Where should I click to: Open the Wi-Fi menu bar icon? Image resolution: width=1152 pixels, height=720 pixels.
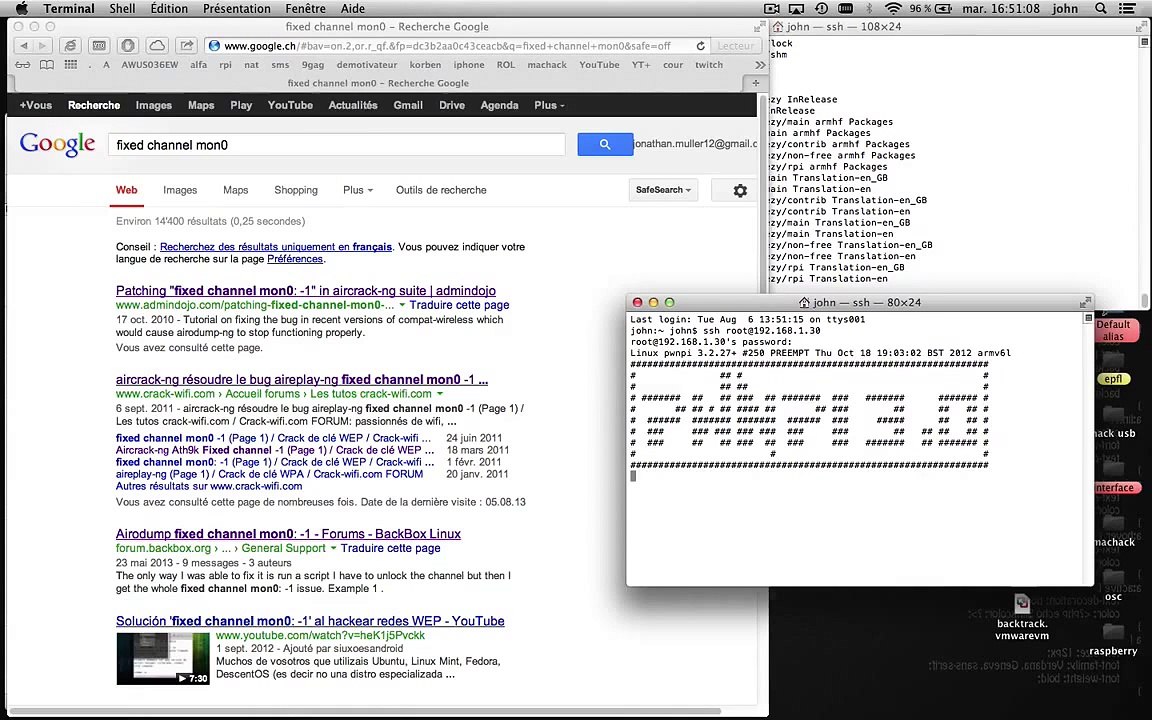point(893,8)
